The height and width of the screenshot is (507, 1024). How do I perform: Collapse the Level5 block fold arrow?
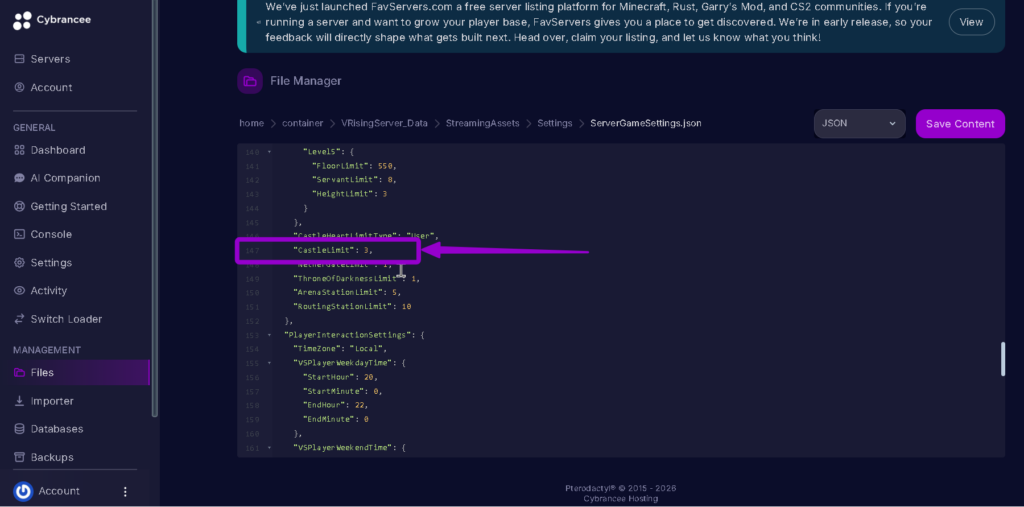[x=269, y=152]
